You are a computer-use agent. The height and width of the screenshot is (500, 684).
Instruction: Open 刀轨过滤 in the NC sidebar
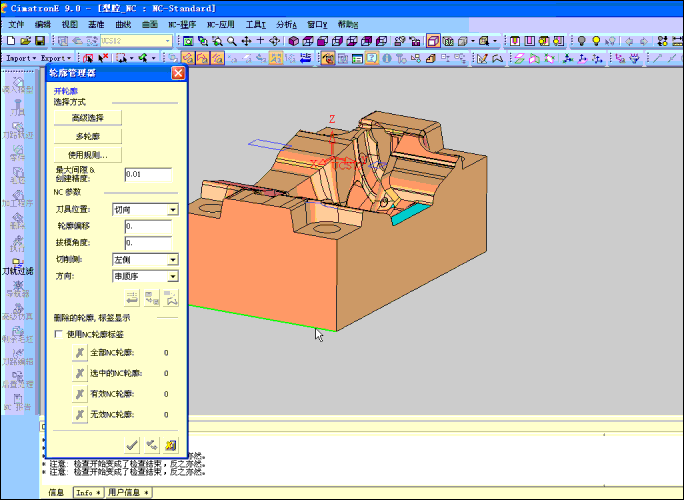[17, 266]
